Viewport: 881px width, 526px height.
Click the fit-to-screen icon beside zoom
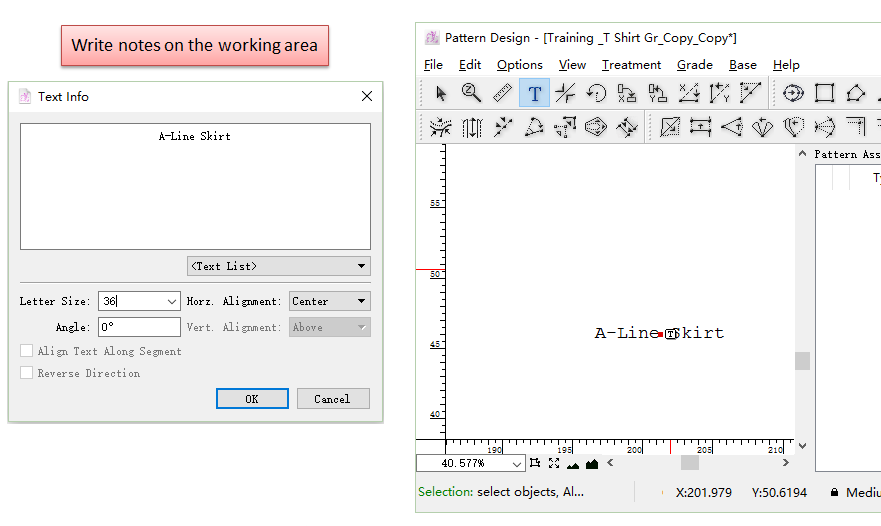(554, 463)
